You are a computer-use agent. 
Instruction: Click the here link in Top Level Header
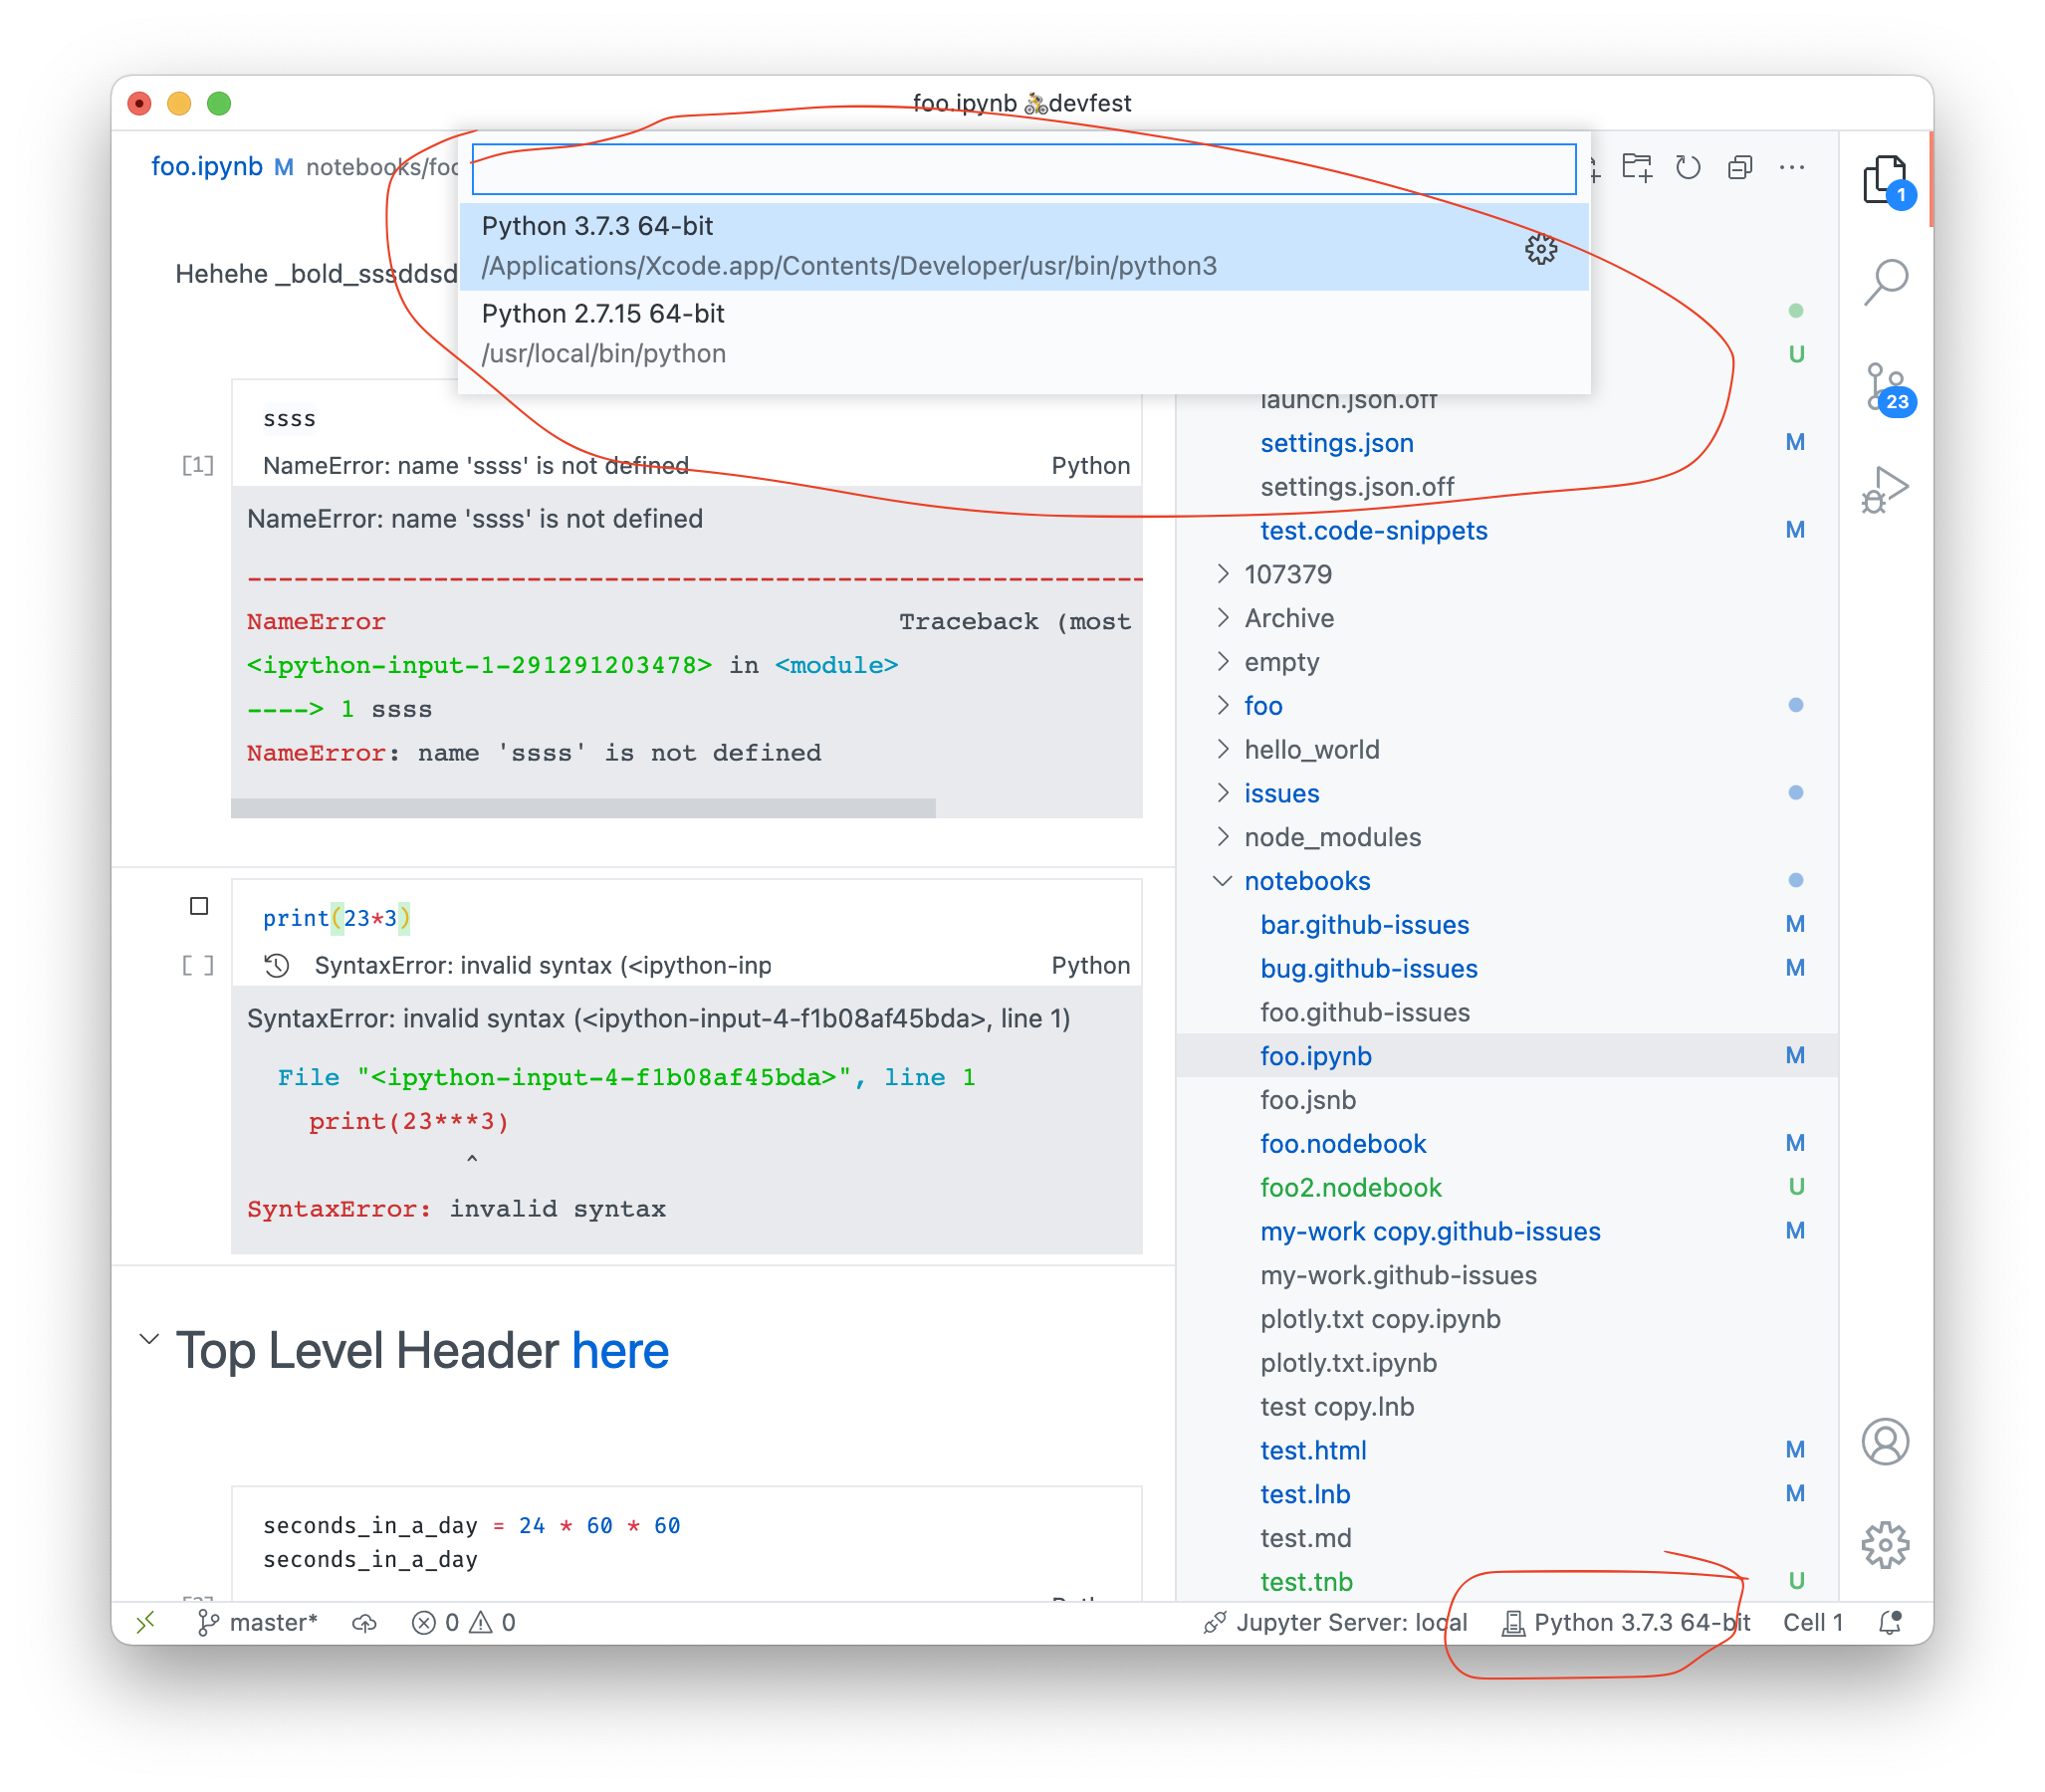point(620,1350)
